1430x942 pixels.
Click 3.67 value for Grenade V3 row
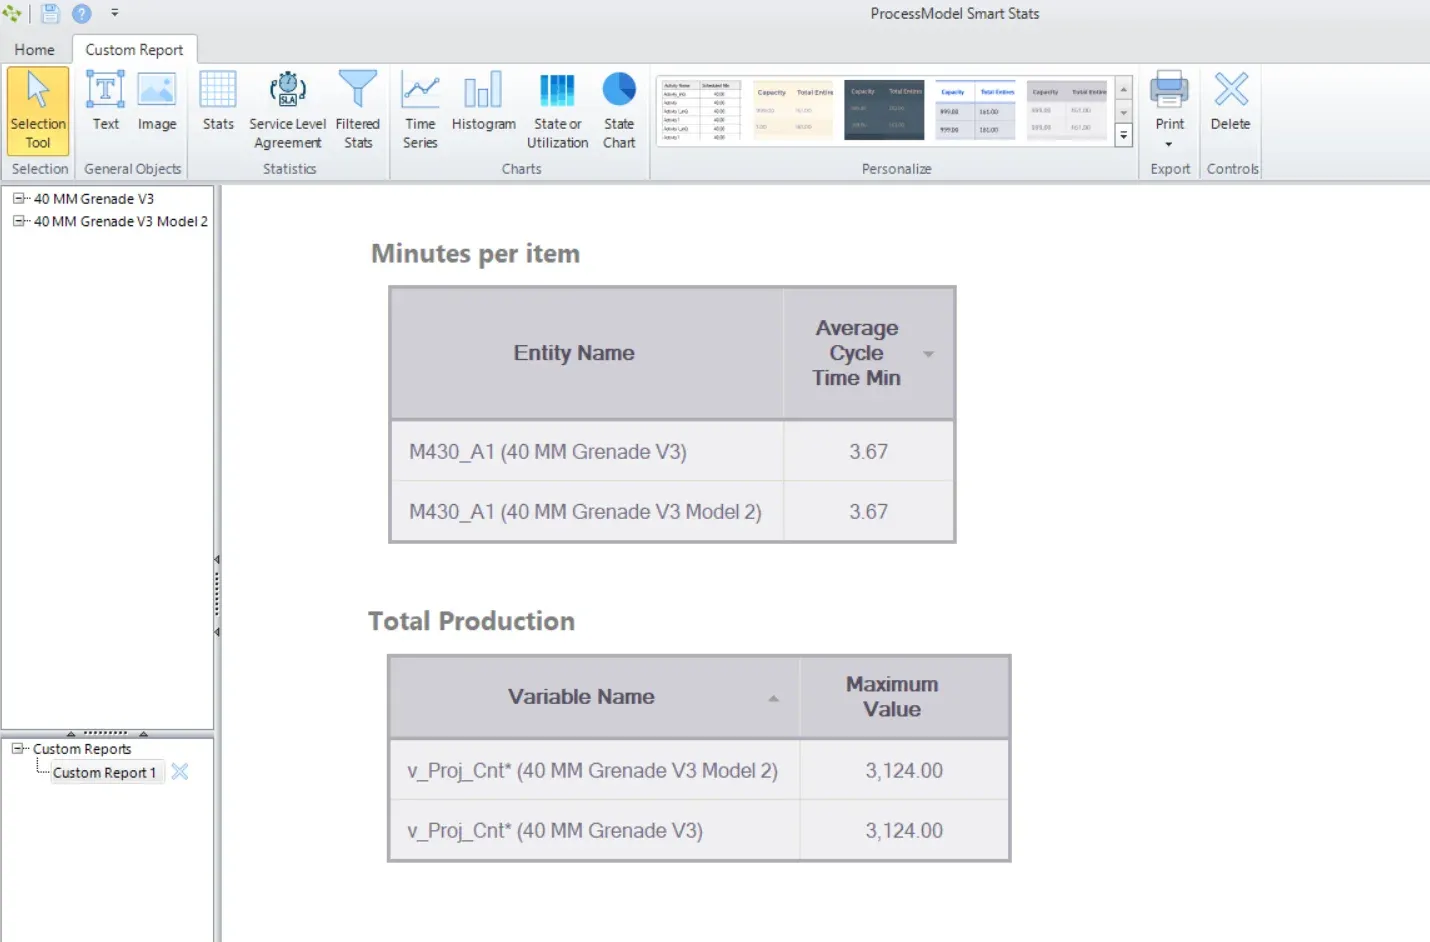pyautogui.click(x=869, y=451)
